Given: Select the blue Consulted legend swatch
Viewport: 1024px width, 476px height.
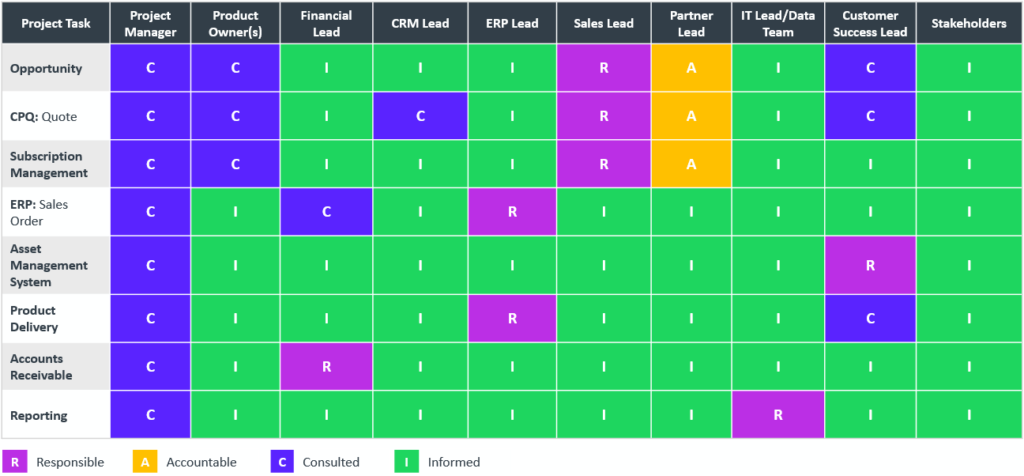Looking at the screenshot, I should [x=283, y=462].
